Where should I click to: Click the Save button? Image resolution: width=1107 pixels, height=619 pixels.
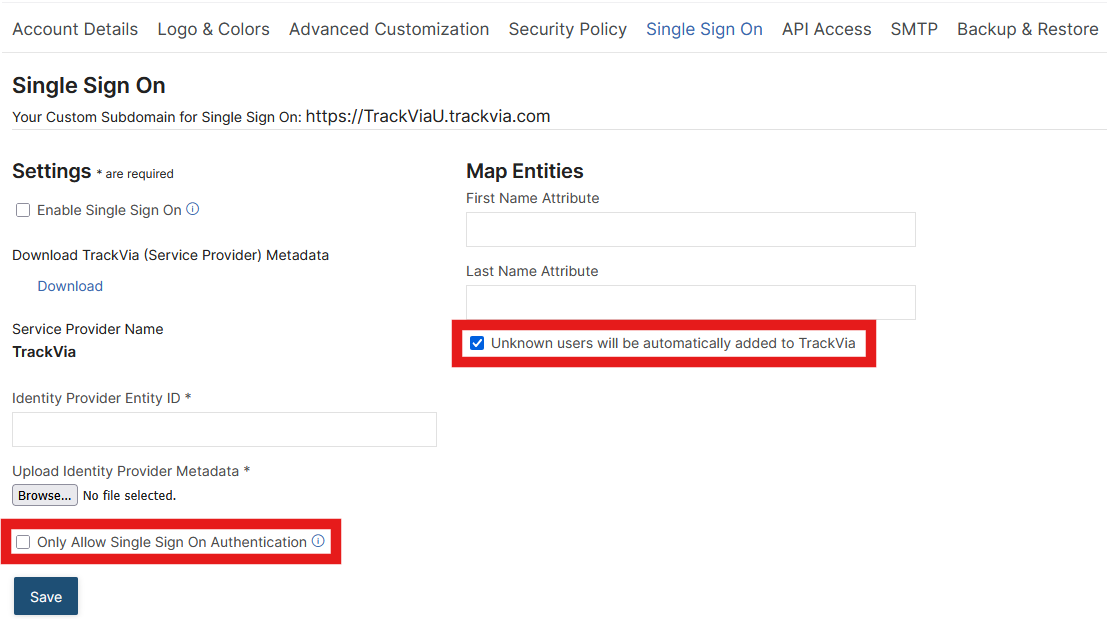[x=46, y=596]
